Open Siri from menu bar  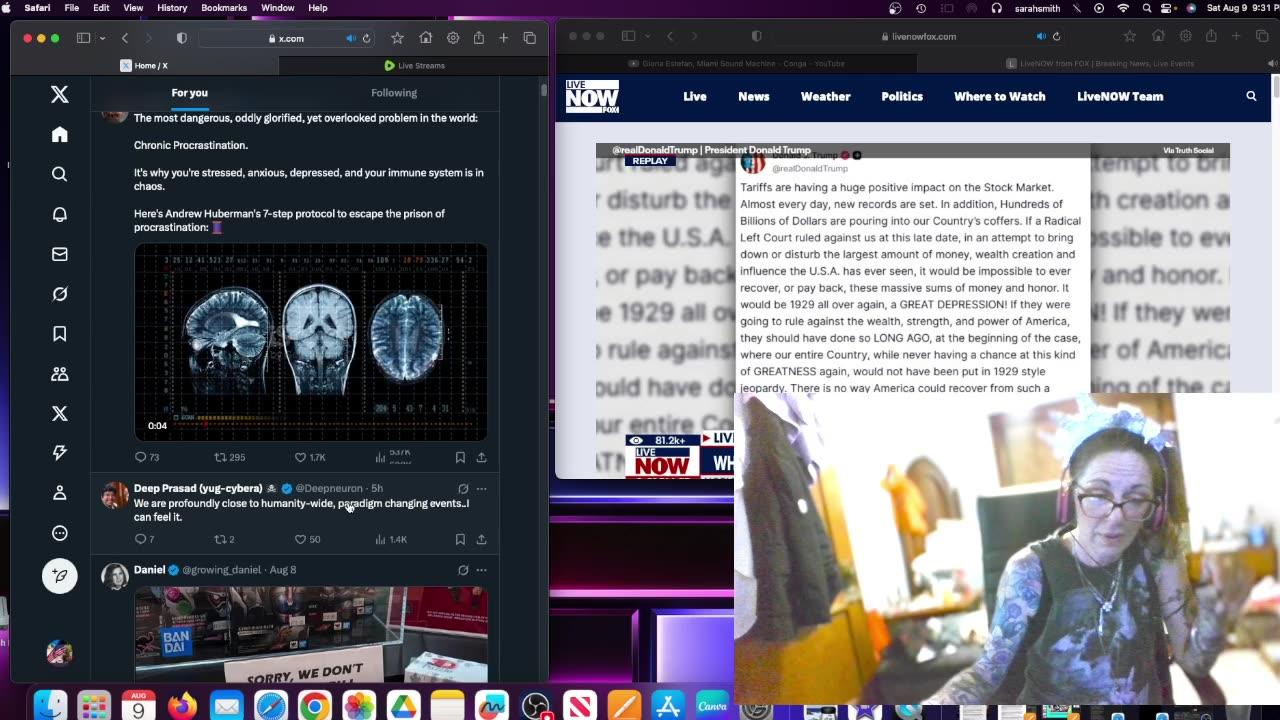[1191, 8]
